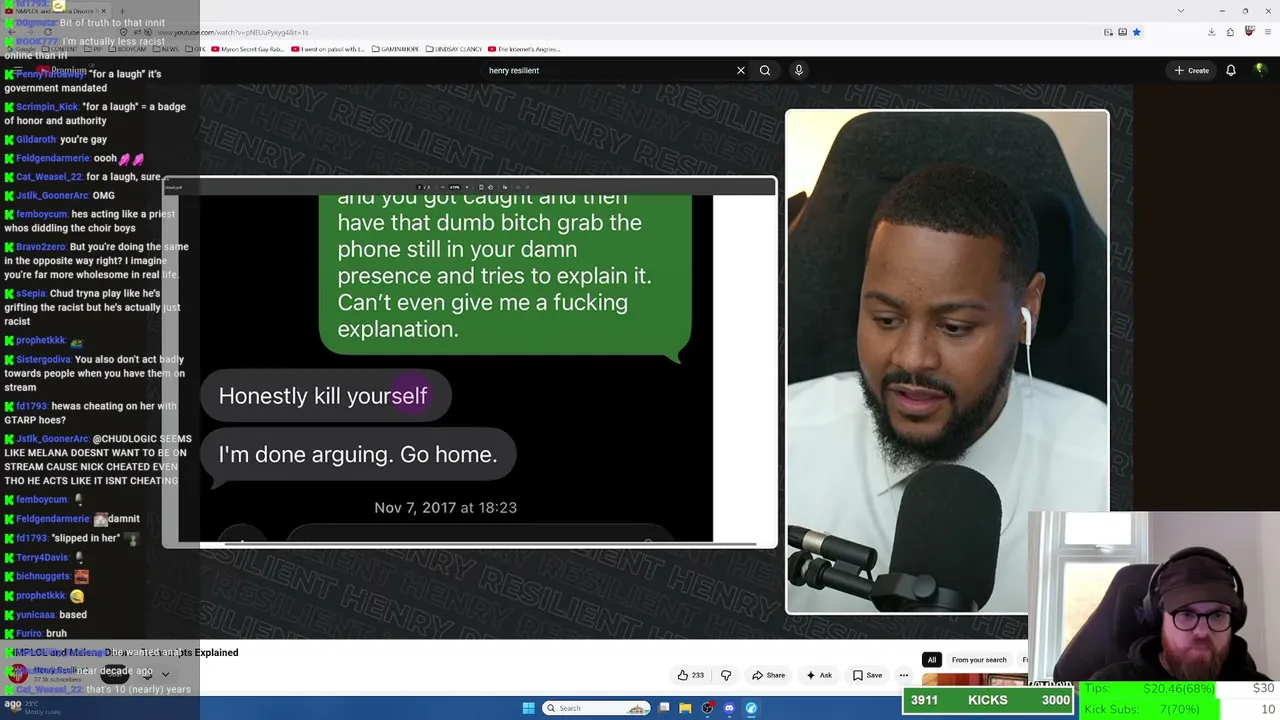This screenshot has height=720, width=1280.
Task: Click the YouTube search magnifier button
Action: [765, 70]
